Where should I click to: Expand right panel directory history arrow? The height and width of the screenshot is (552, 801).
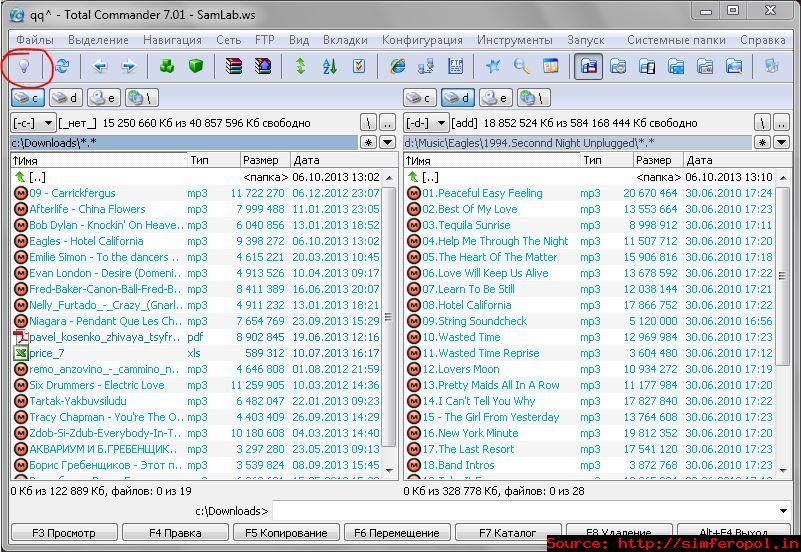click(782, 142)
